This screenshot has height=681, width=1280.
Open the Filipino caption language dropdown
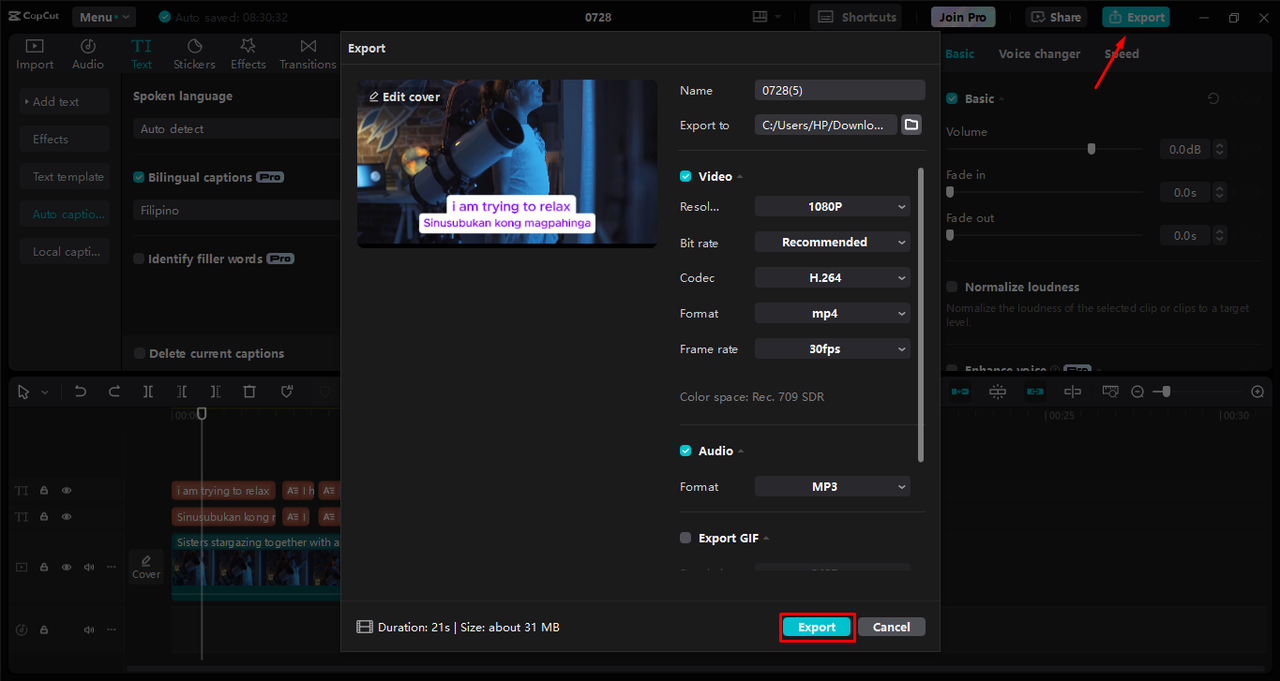236,211
